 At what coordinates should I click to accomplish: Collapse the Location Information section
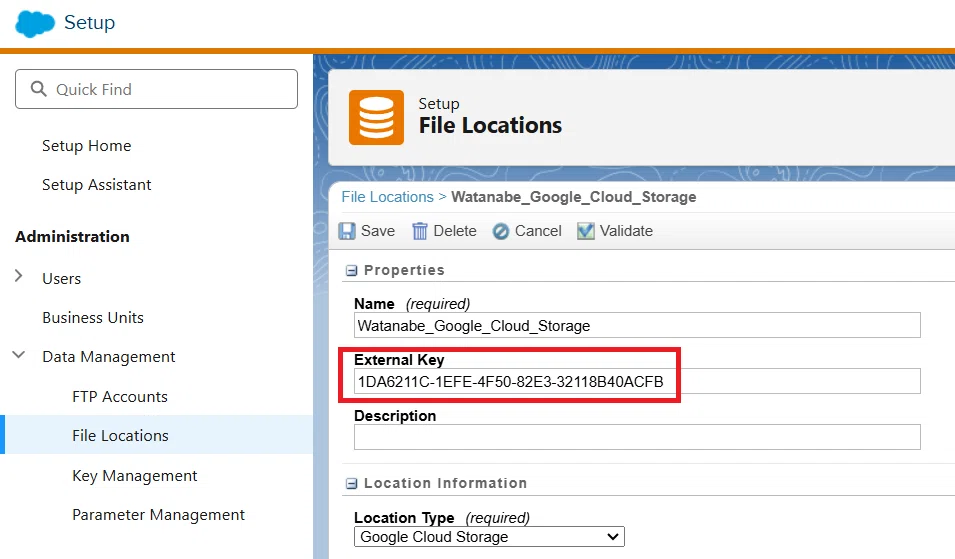(351, 483)
